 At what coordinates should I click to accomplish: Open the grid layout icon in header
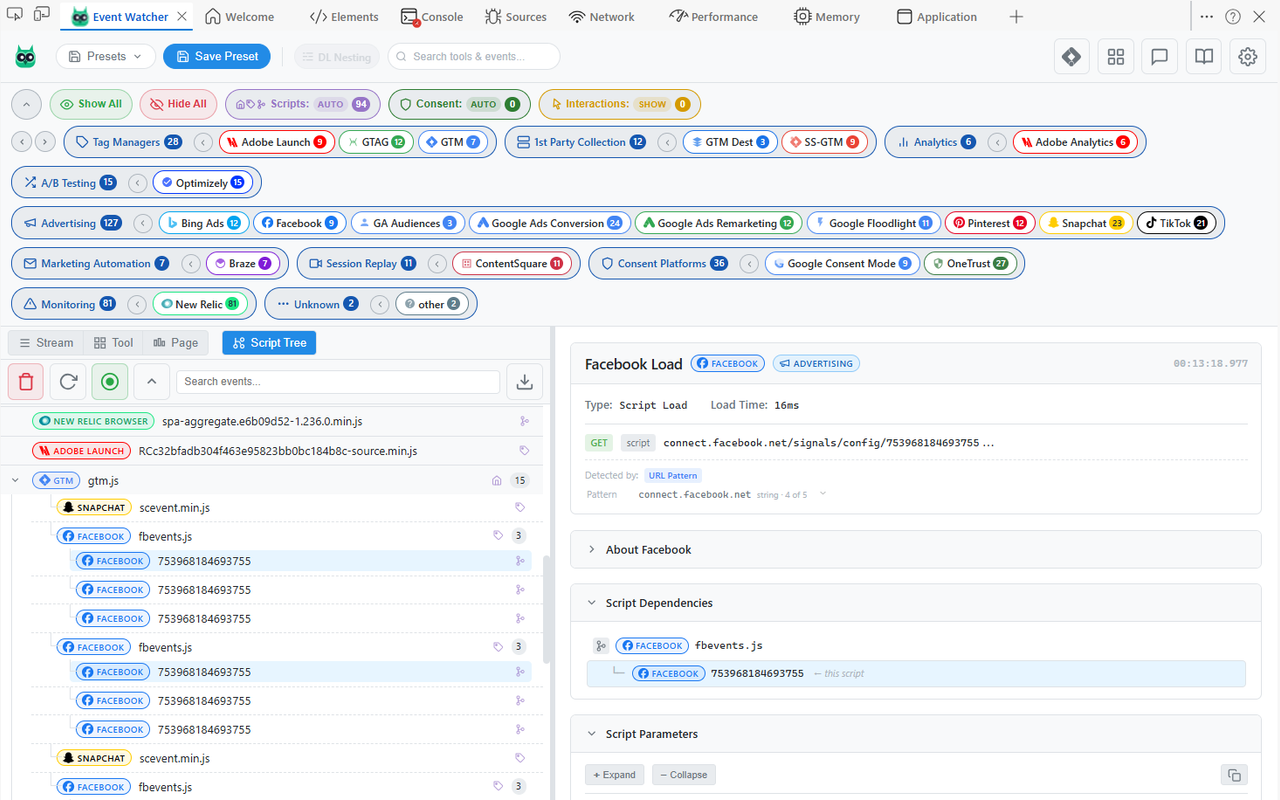pos(1116,57)
